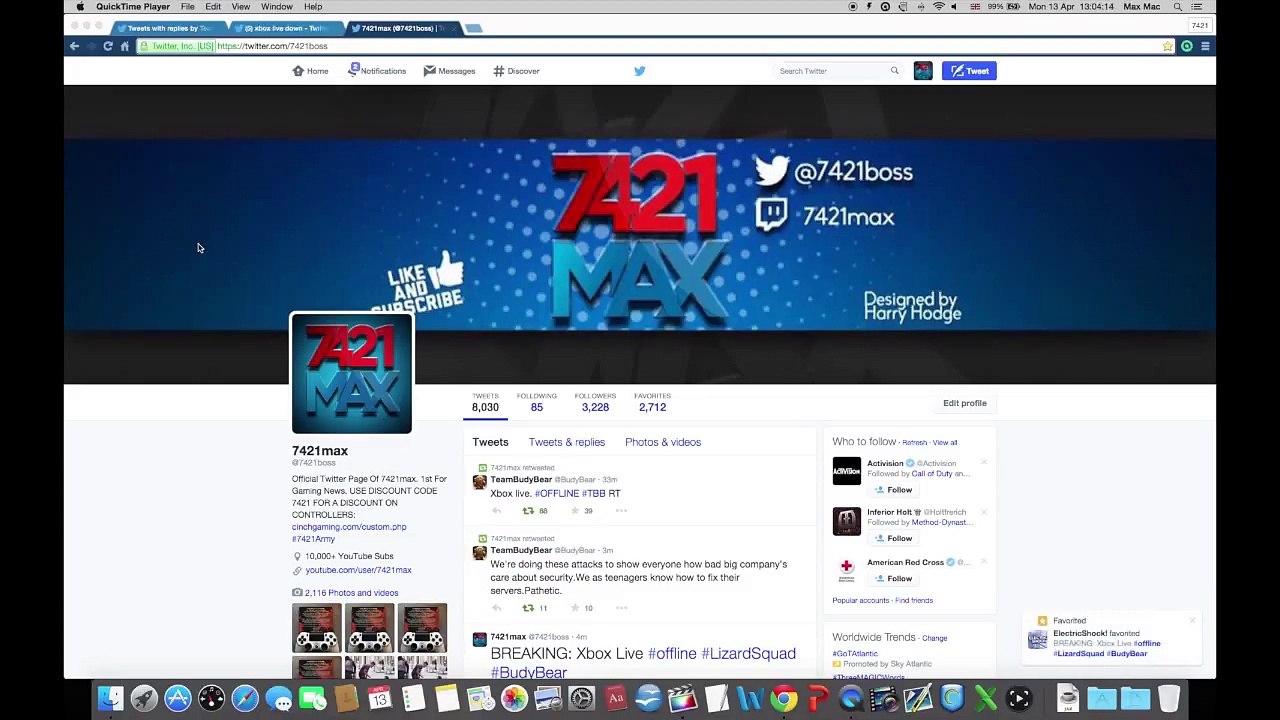Click the Spotlight search icon in menu bar
This screenshot has height=720, width=1280.
click(x=1177, y=7)
